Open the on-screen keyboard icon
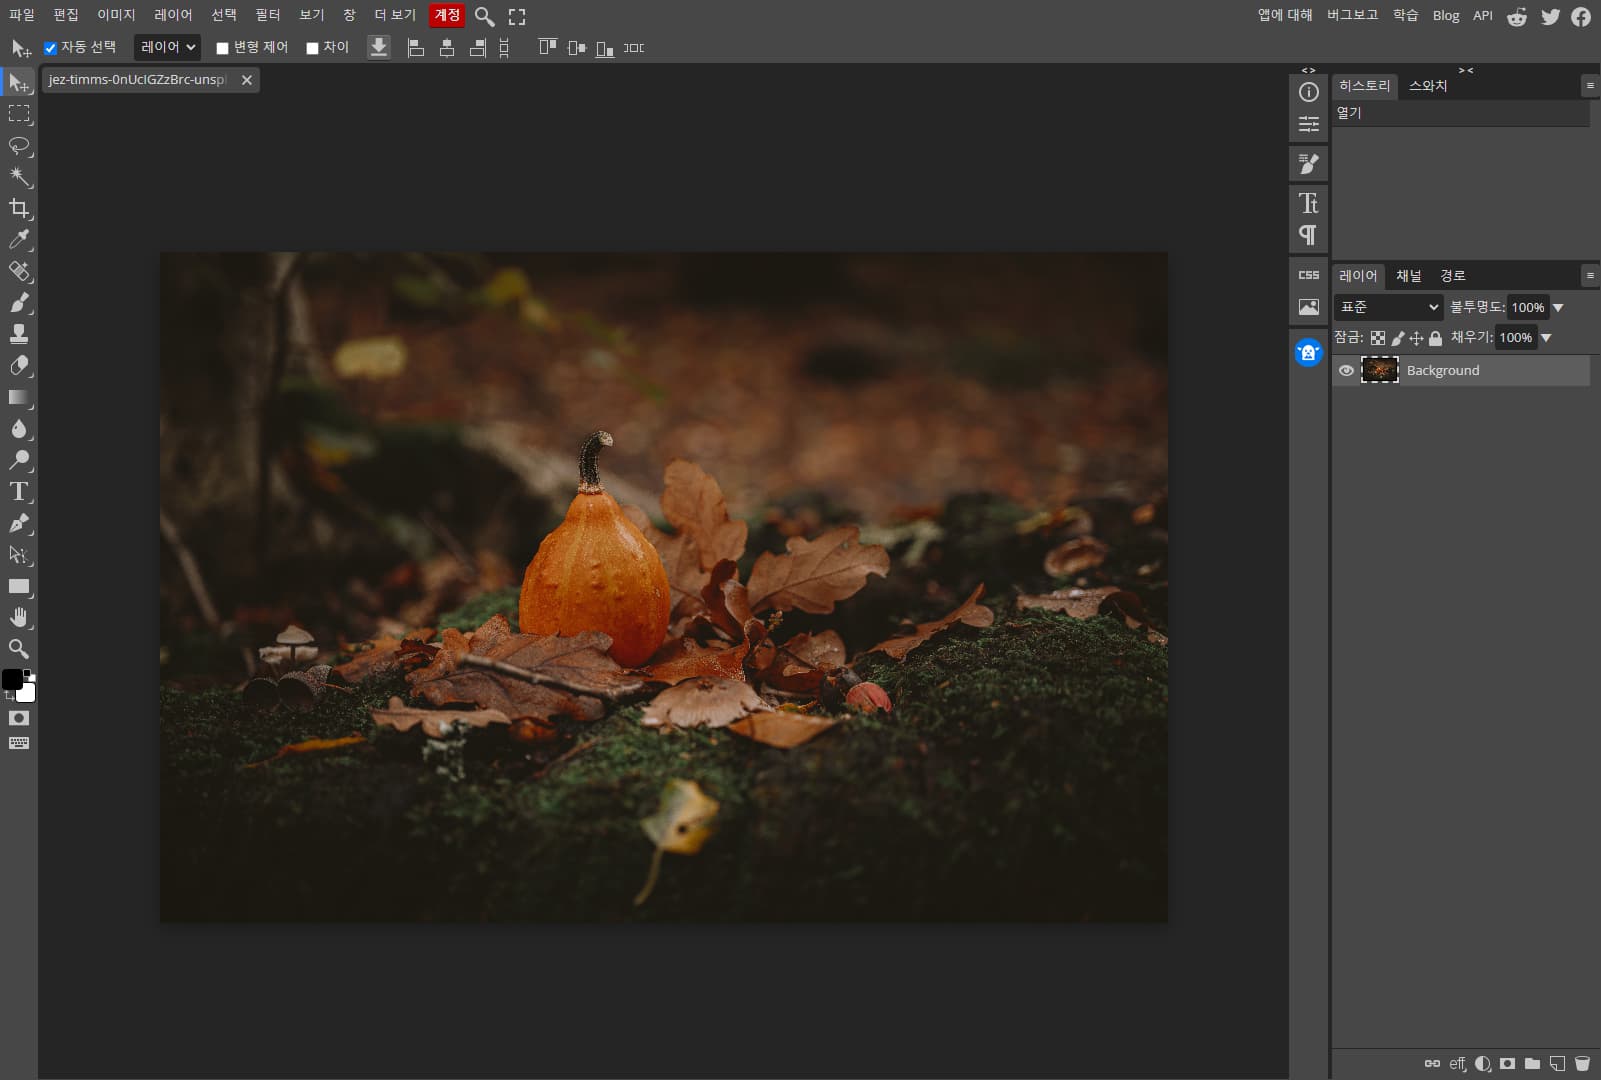The width and height of the screenshot is (1601, 1080). [19, 743]
